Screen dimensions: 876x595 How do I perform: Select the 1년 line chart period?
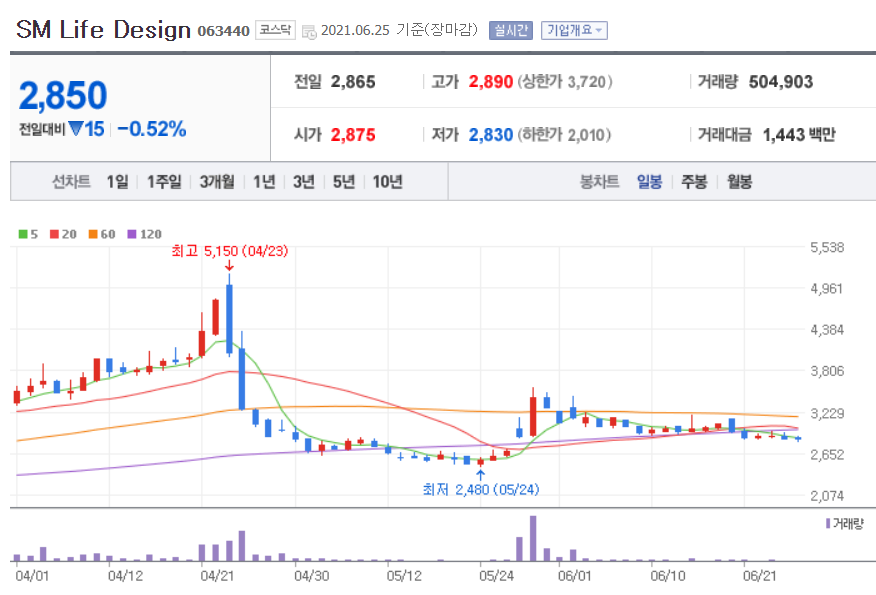pos(264,182)
